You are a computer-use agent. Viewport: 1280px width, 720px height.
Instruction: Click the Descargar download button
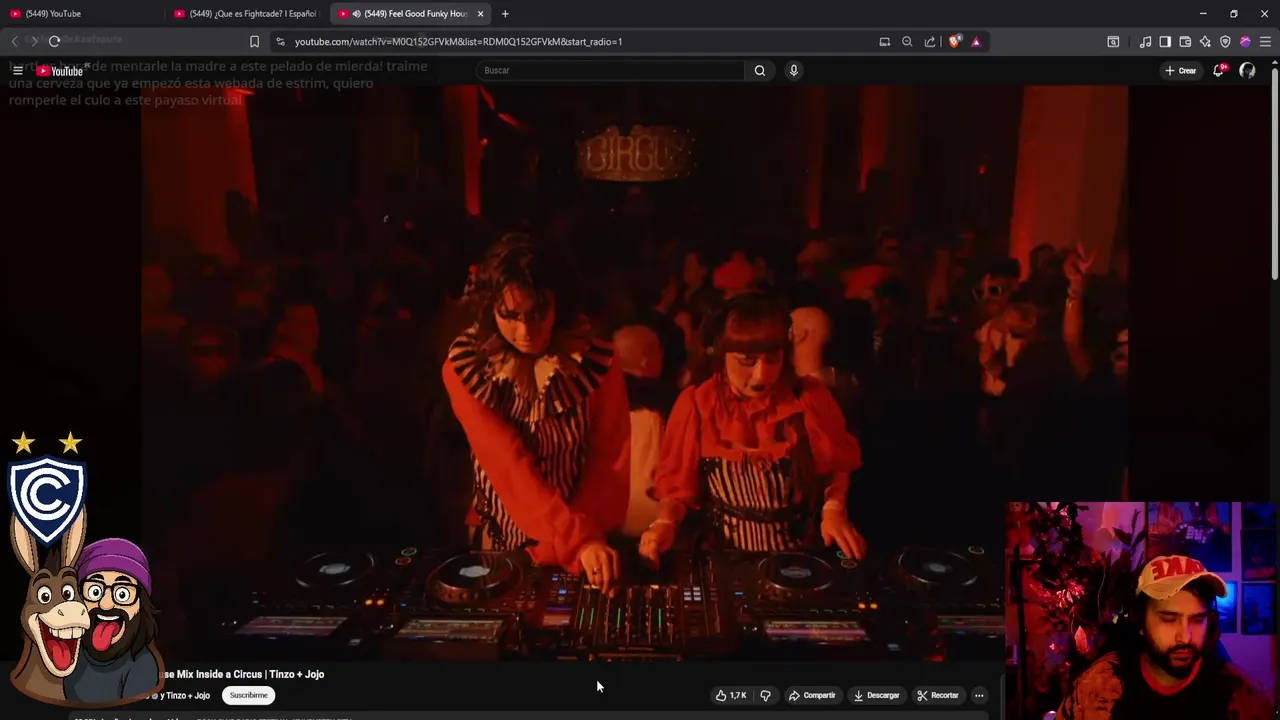(876, 695)
